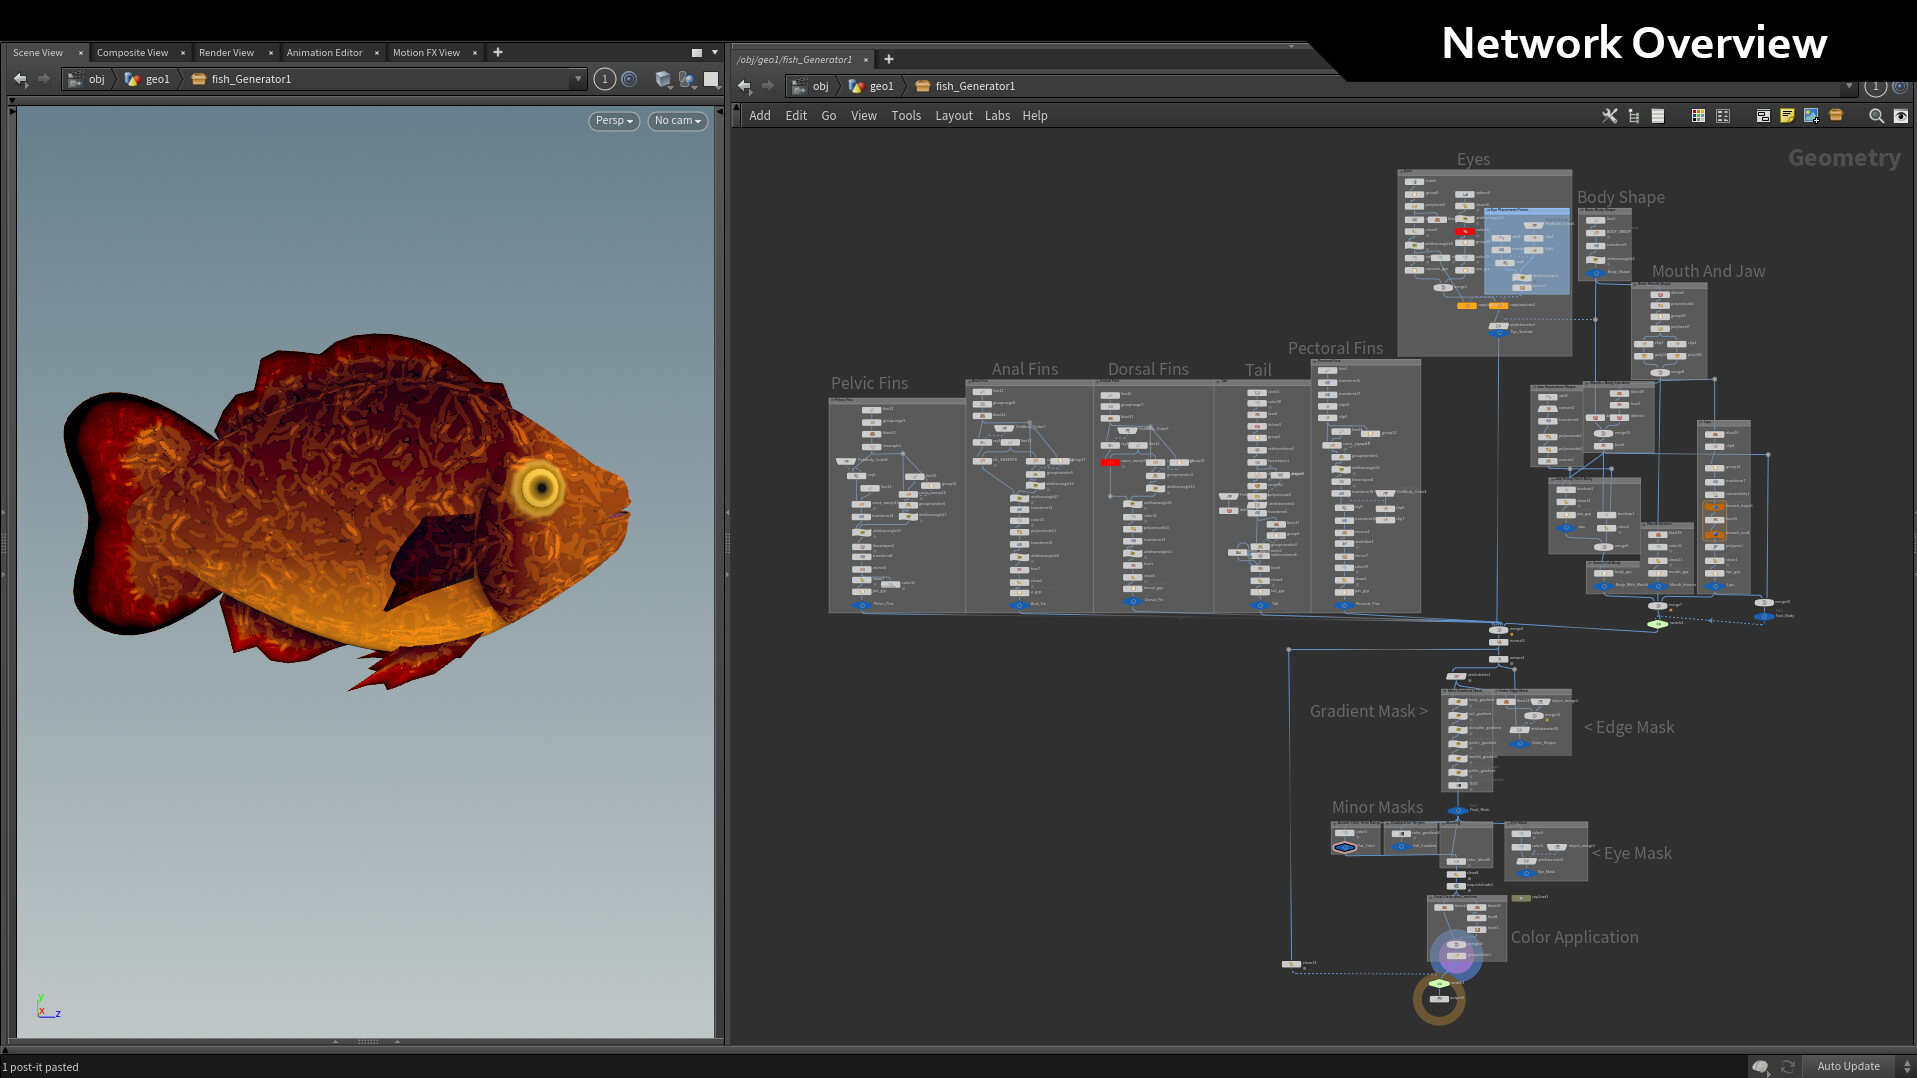The image size is (1917, 1078).
Task: Toggle the Auto Update mode checkbox
Action: tap(1849, 1066)
